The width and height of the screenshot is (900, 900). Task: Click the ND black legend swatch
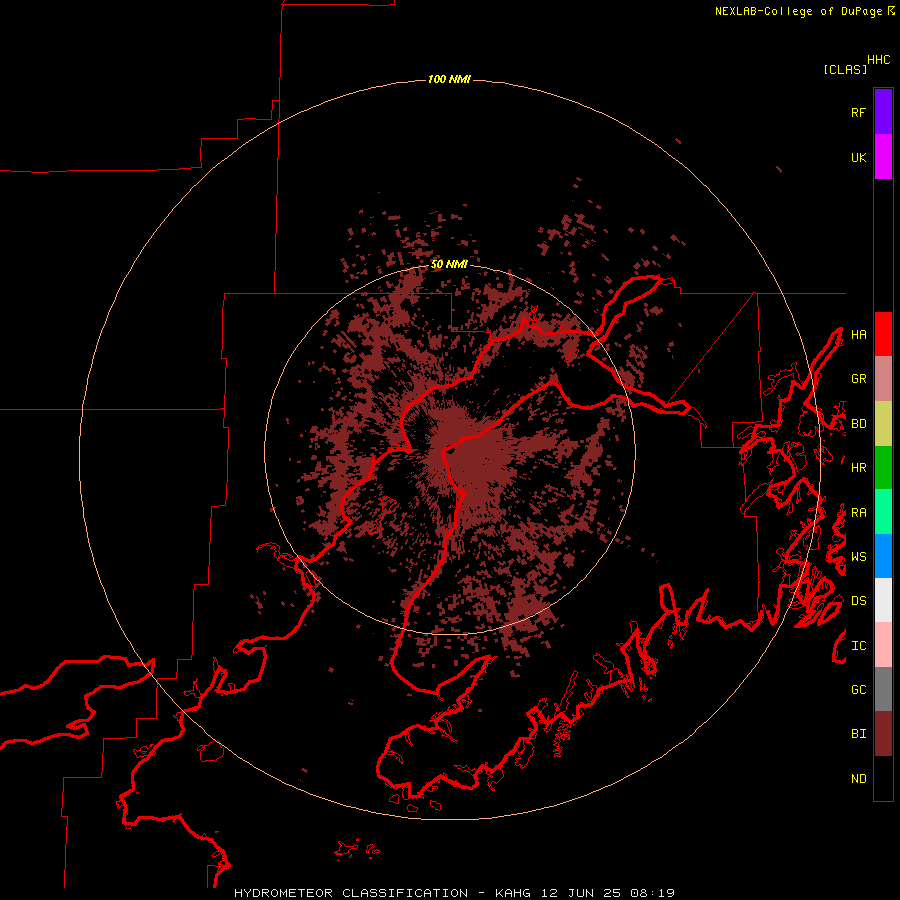point(883,778)
